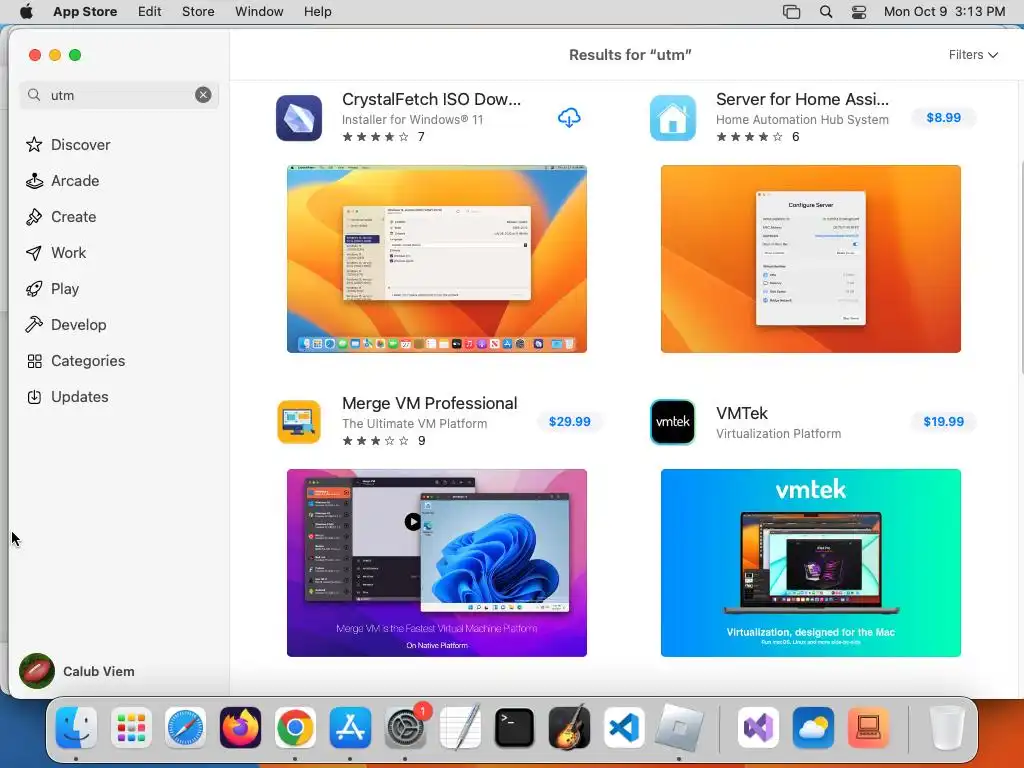Click the App Store Dock icon
The image size is (1024, 768).
350,728
